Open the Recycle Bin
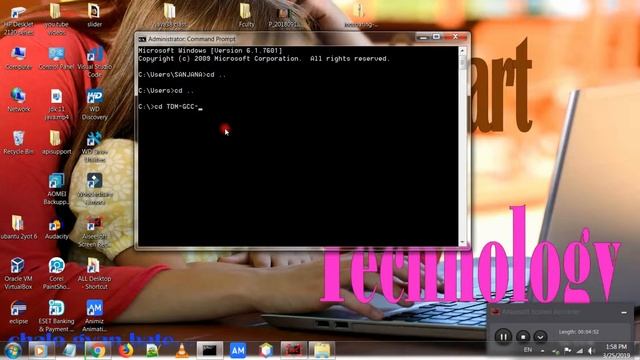Image resolution: width=640 pixels, height=360 pixels. tap(18, 142)
